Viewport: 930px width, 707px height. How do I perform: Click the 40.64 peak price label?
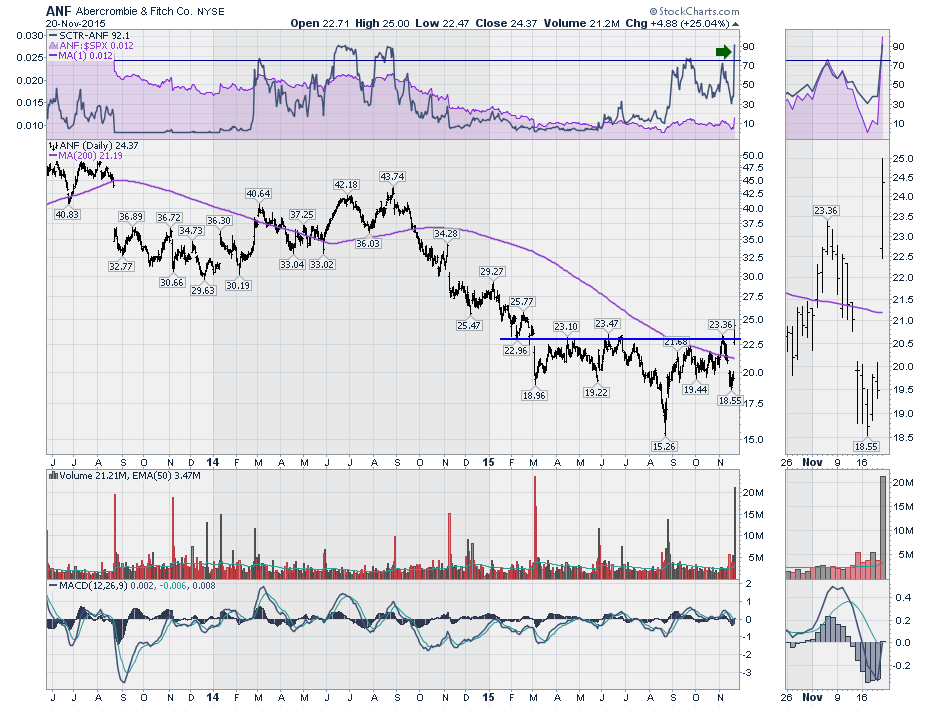[x=259, y=193]
